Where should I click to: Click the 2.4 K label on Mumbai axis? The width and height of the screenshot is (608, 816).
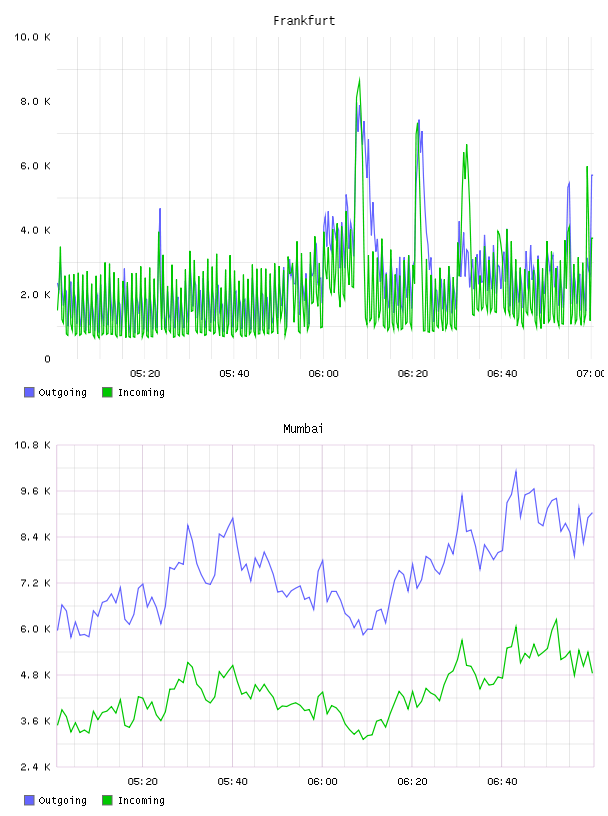(35, 767)
